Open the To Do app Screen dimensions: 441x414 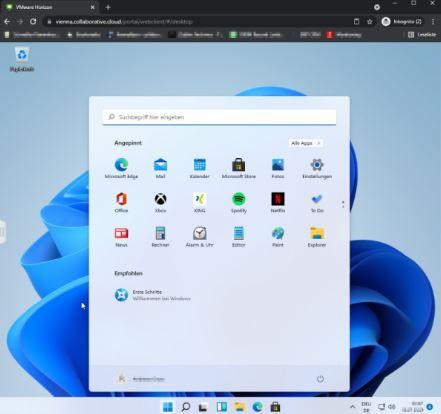tap(317, 203)
